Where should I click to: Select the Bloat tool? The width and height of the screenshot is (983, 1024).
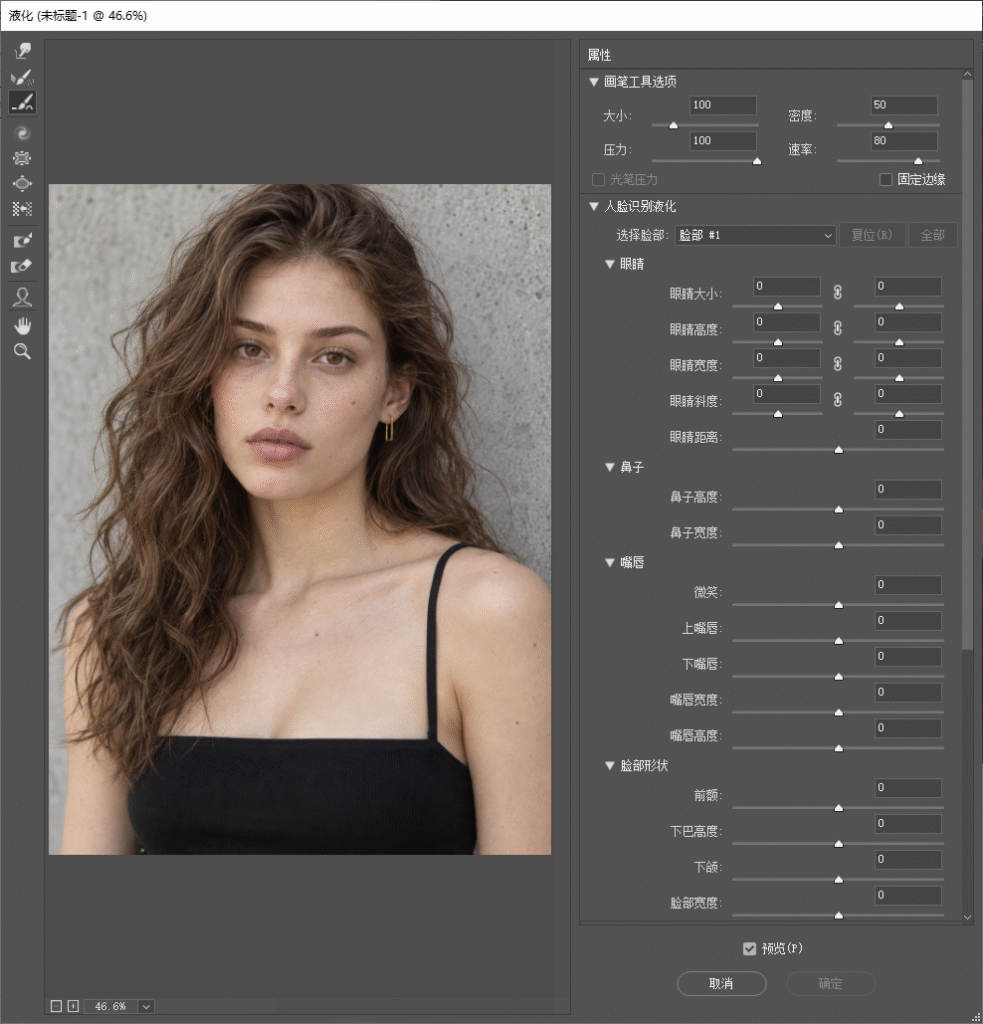[22, 184]
